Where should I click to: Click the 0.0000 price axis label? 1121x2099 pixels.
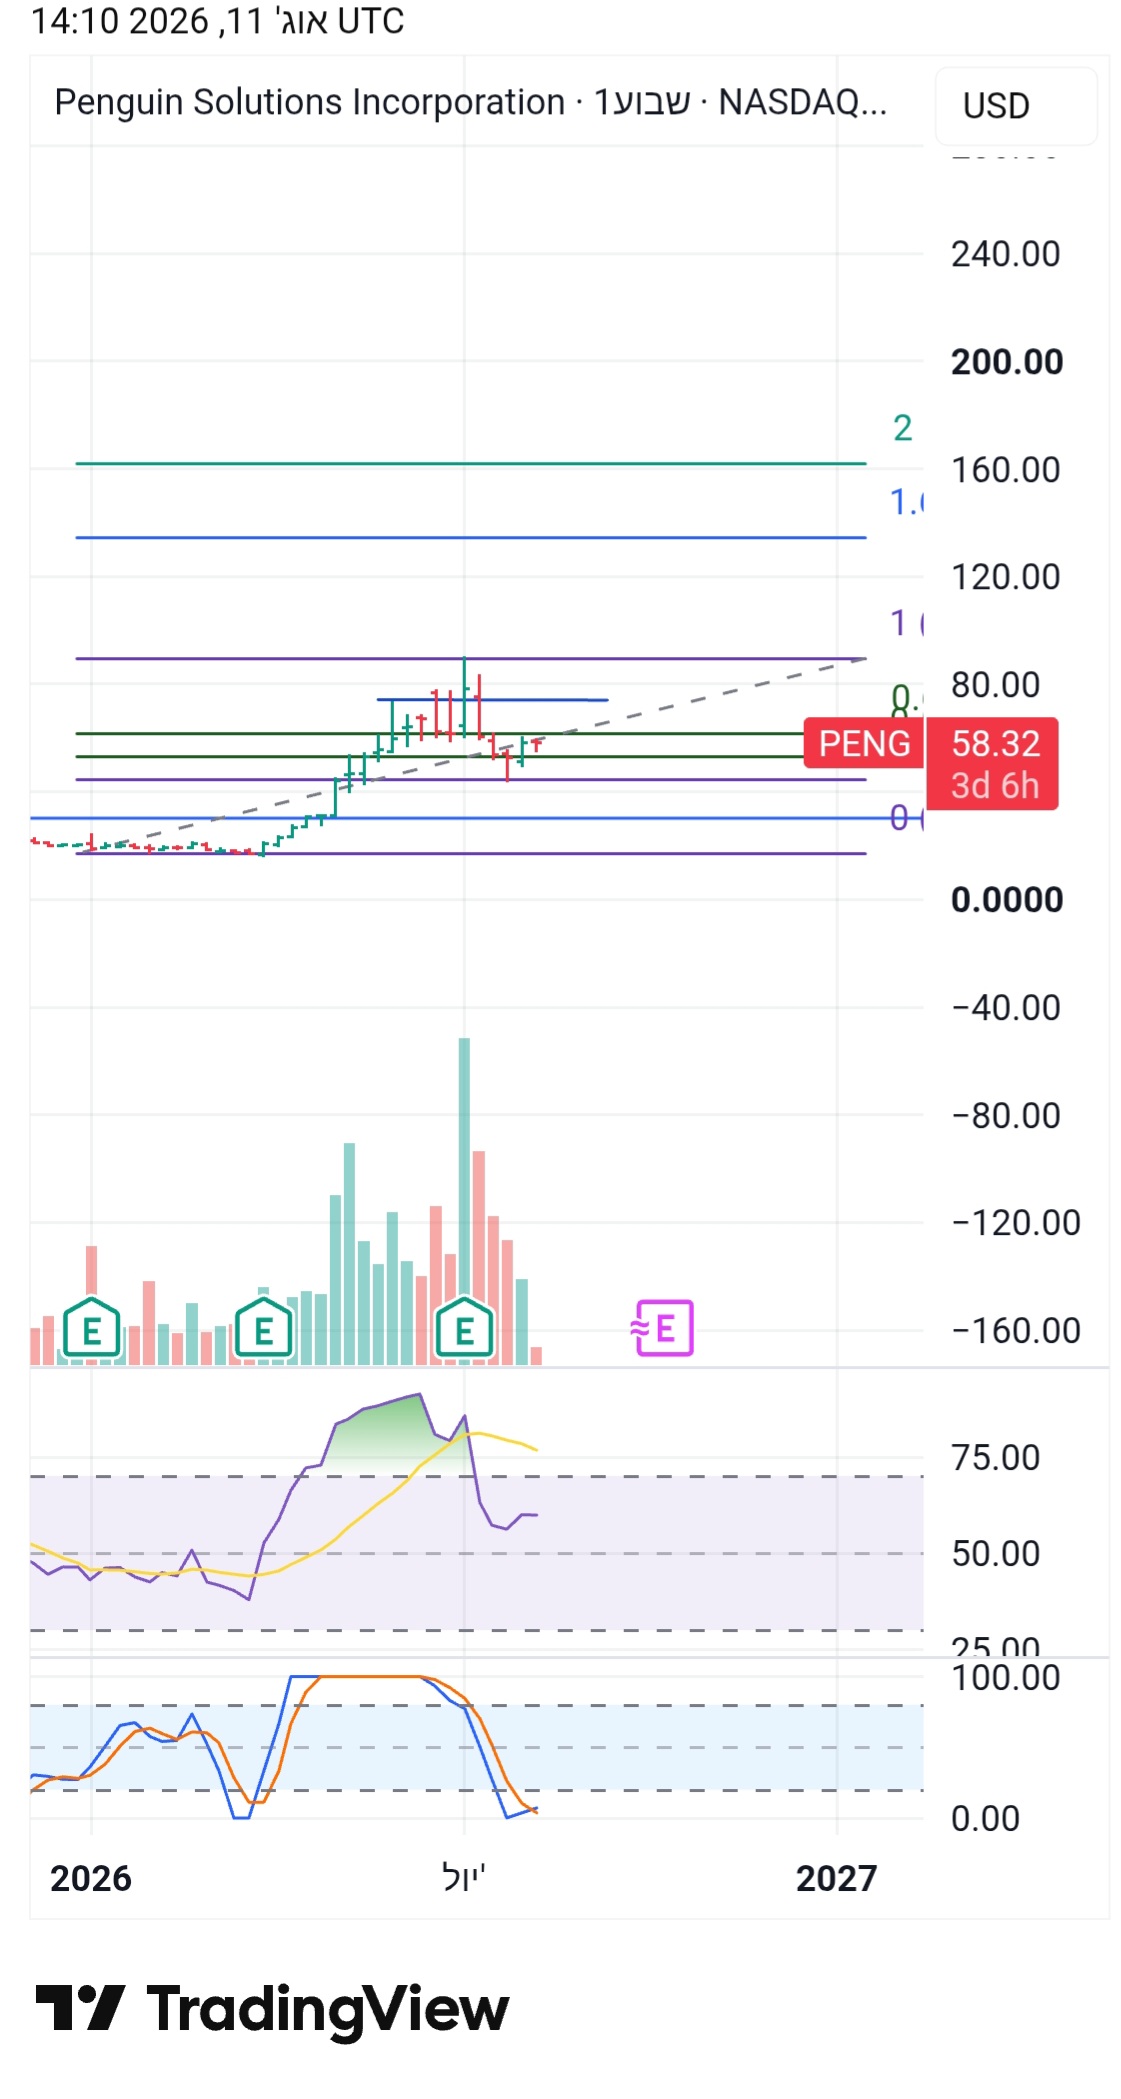tap(1007, 900)
